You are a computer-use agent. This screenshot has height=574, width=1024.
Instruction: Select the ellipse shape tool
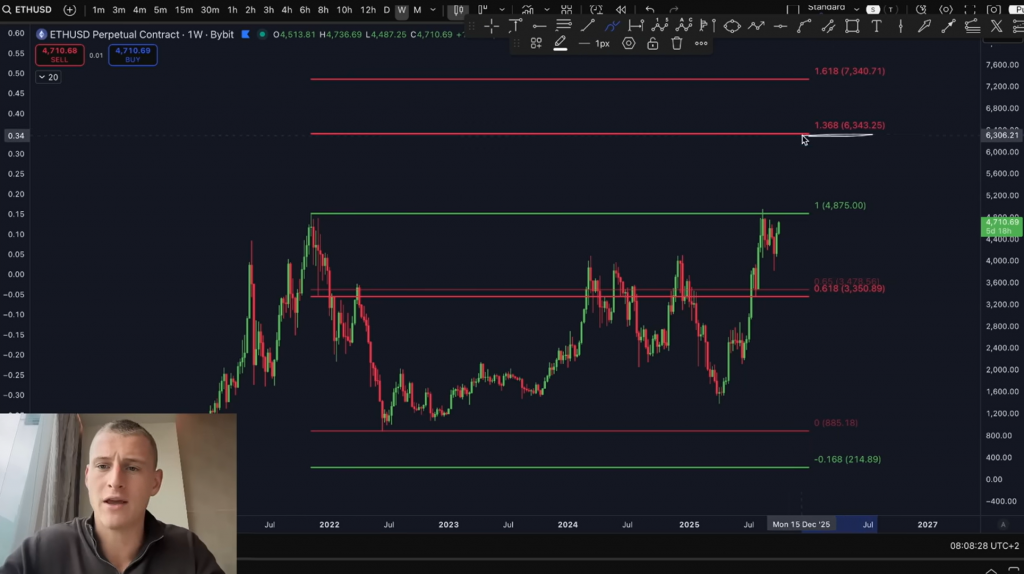[732, 27]
